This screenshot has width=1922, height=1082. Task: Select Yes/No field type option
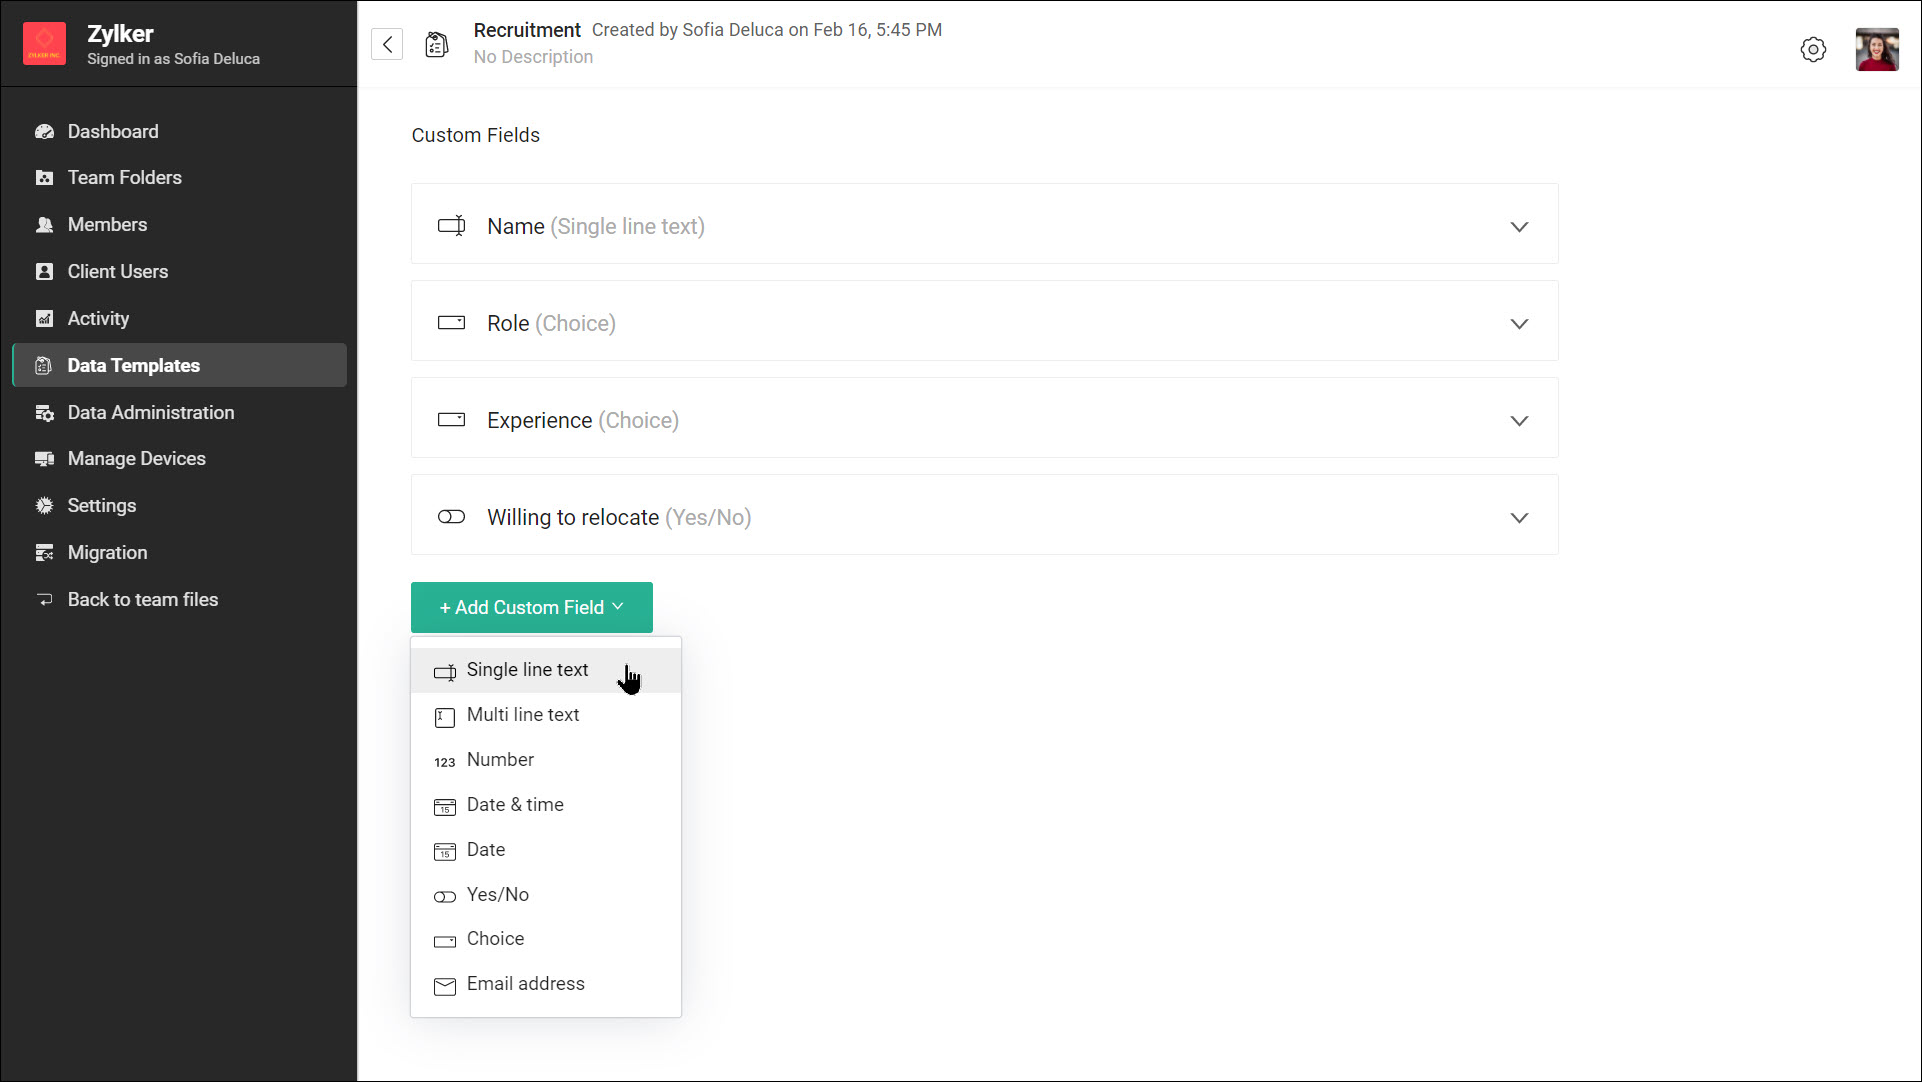[498, 895]
